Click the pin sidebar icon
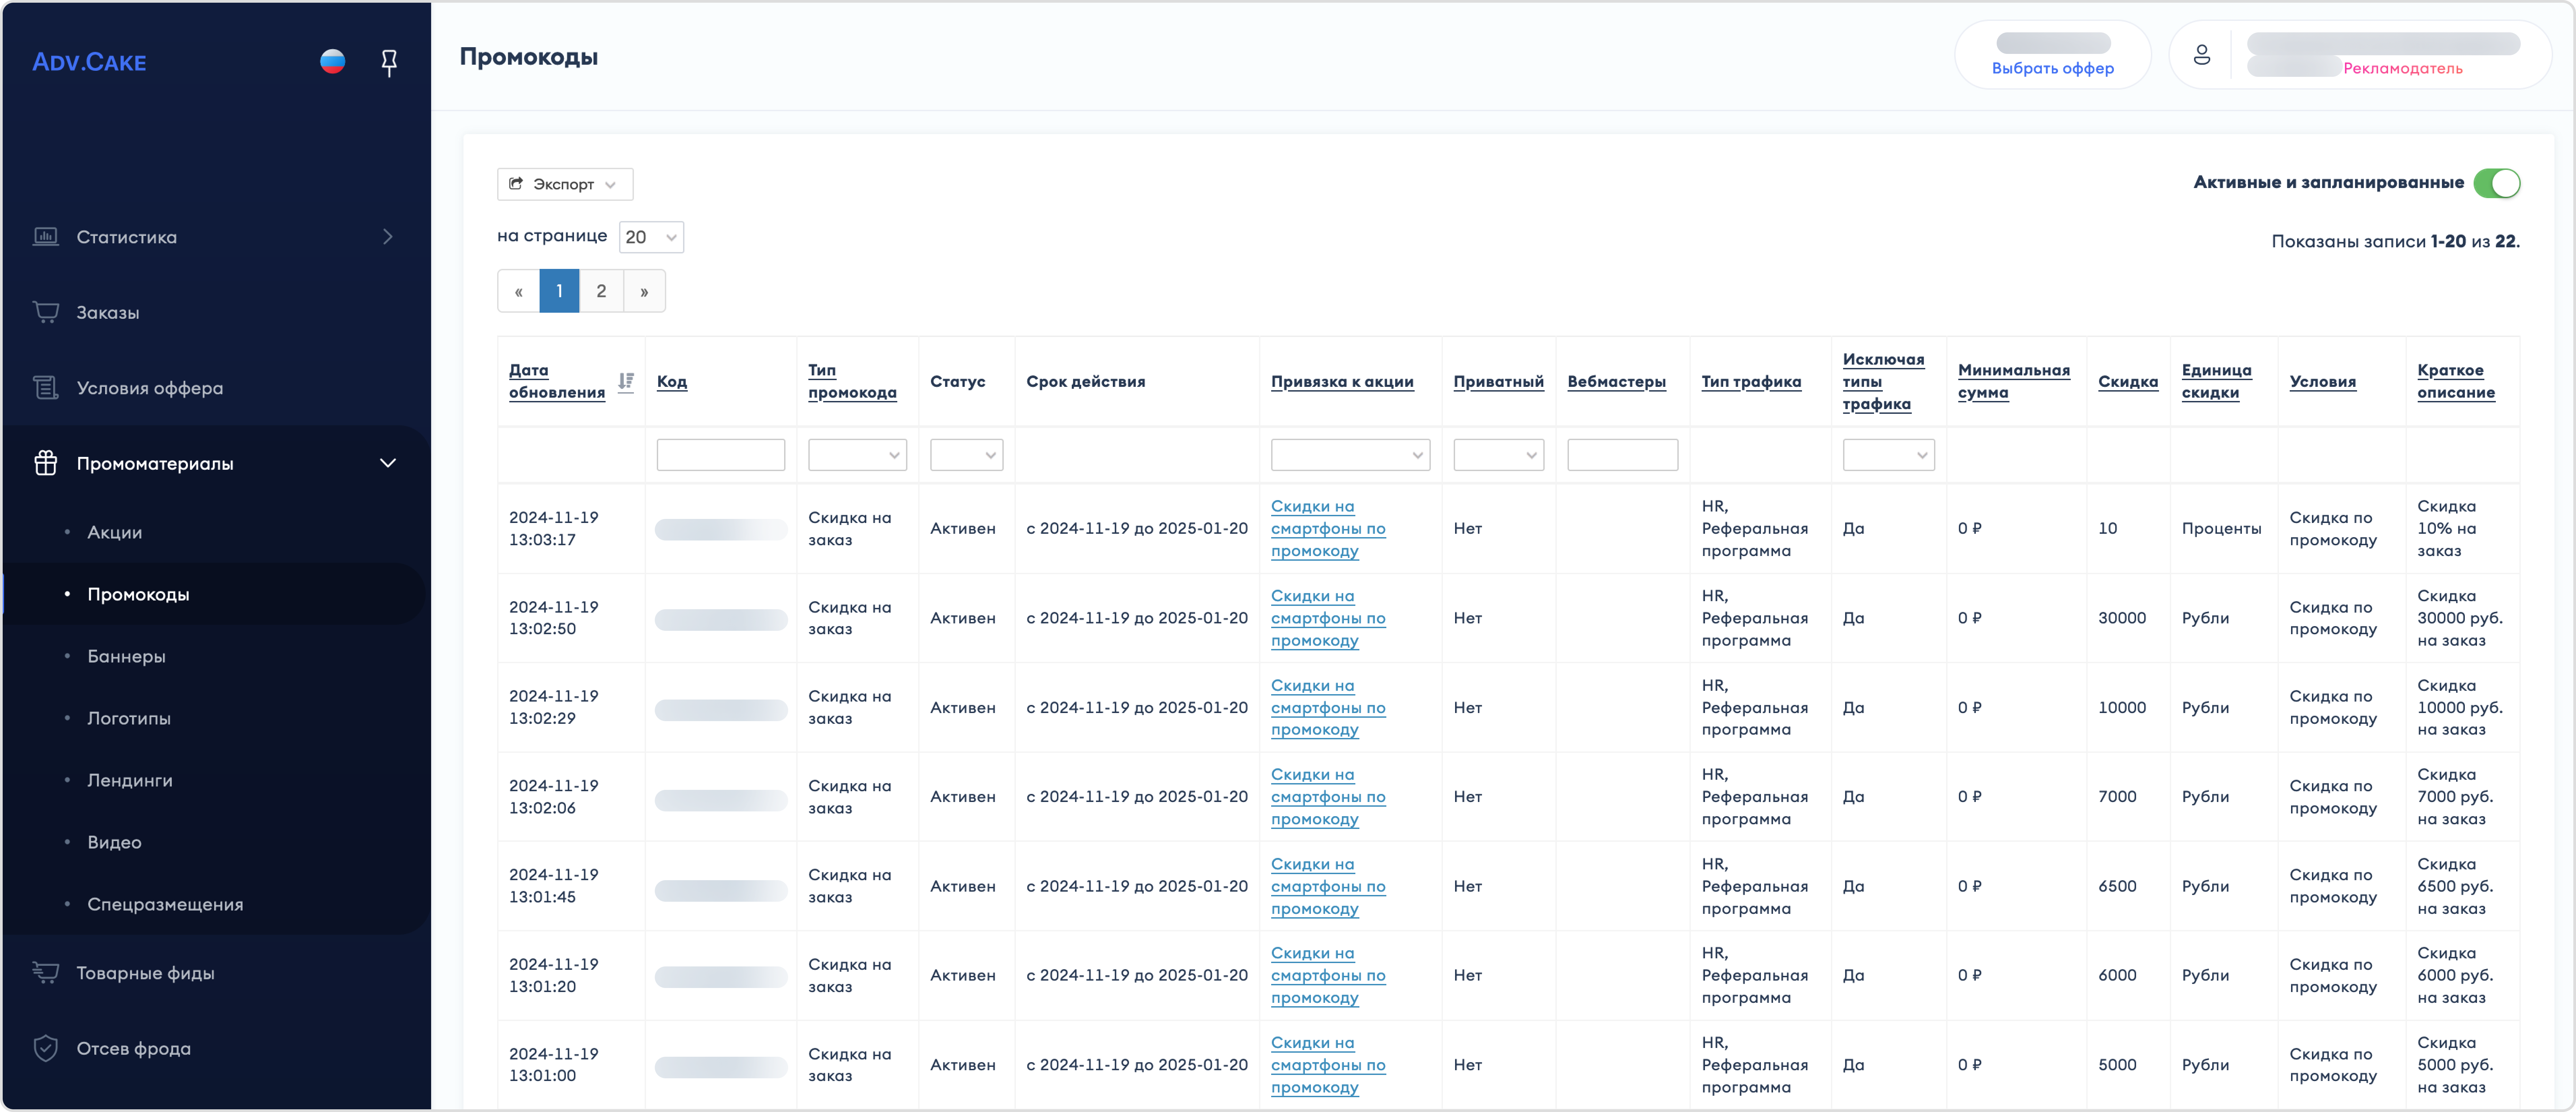This screenshot has height=1112, width=2576. click(389, 63)
